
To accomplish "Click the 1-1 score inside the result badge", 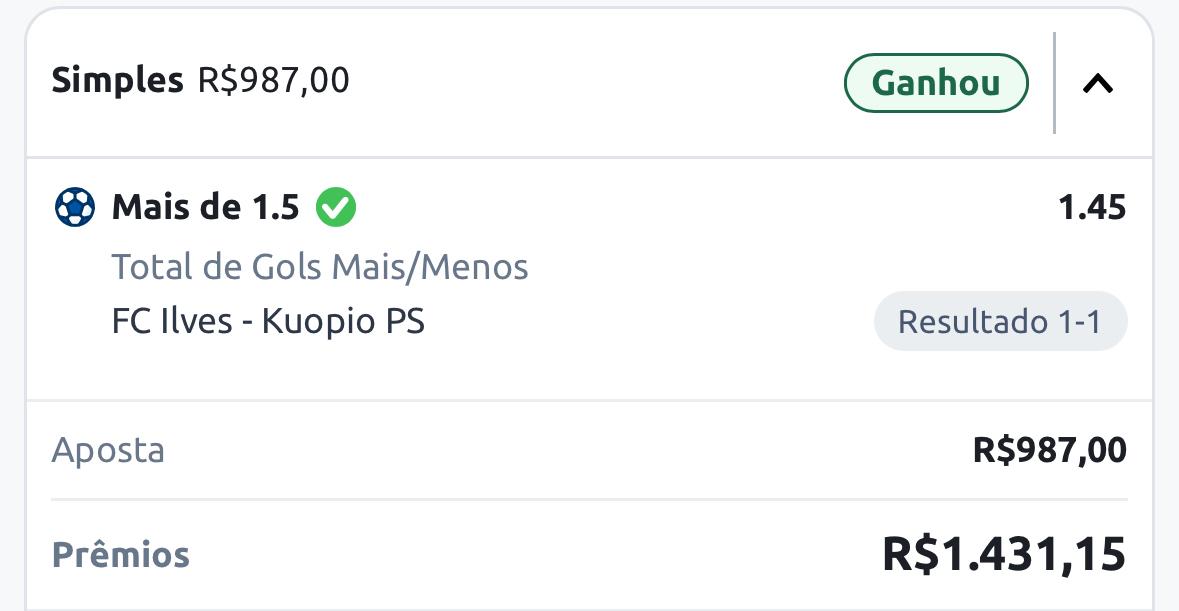I will 1079,322.
